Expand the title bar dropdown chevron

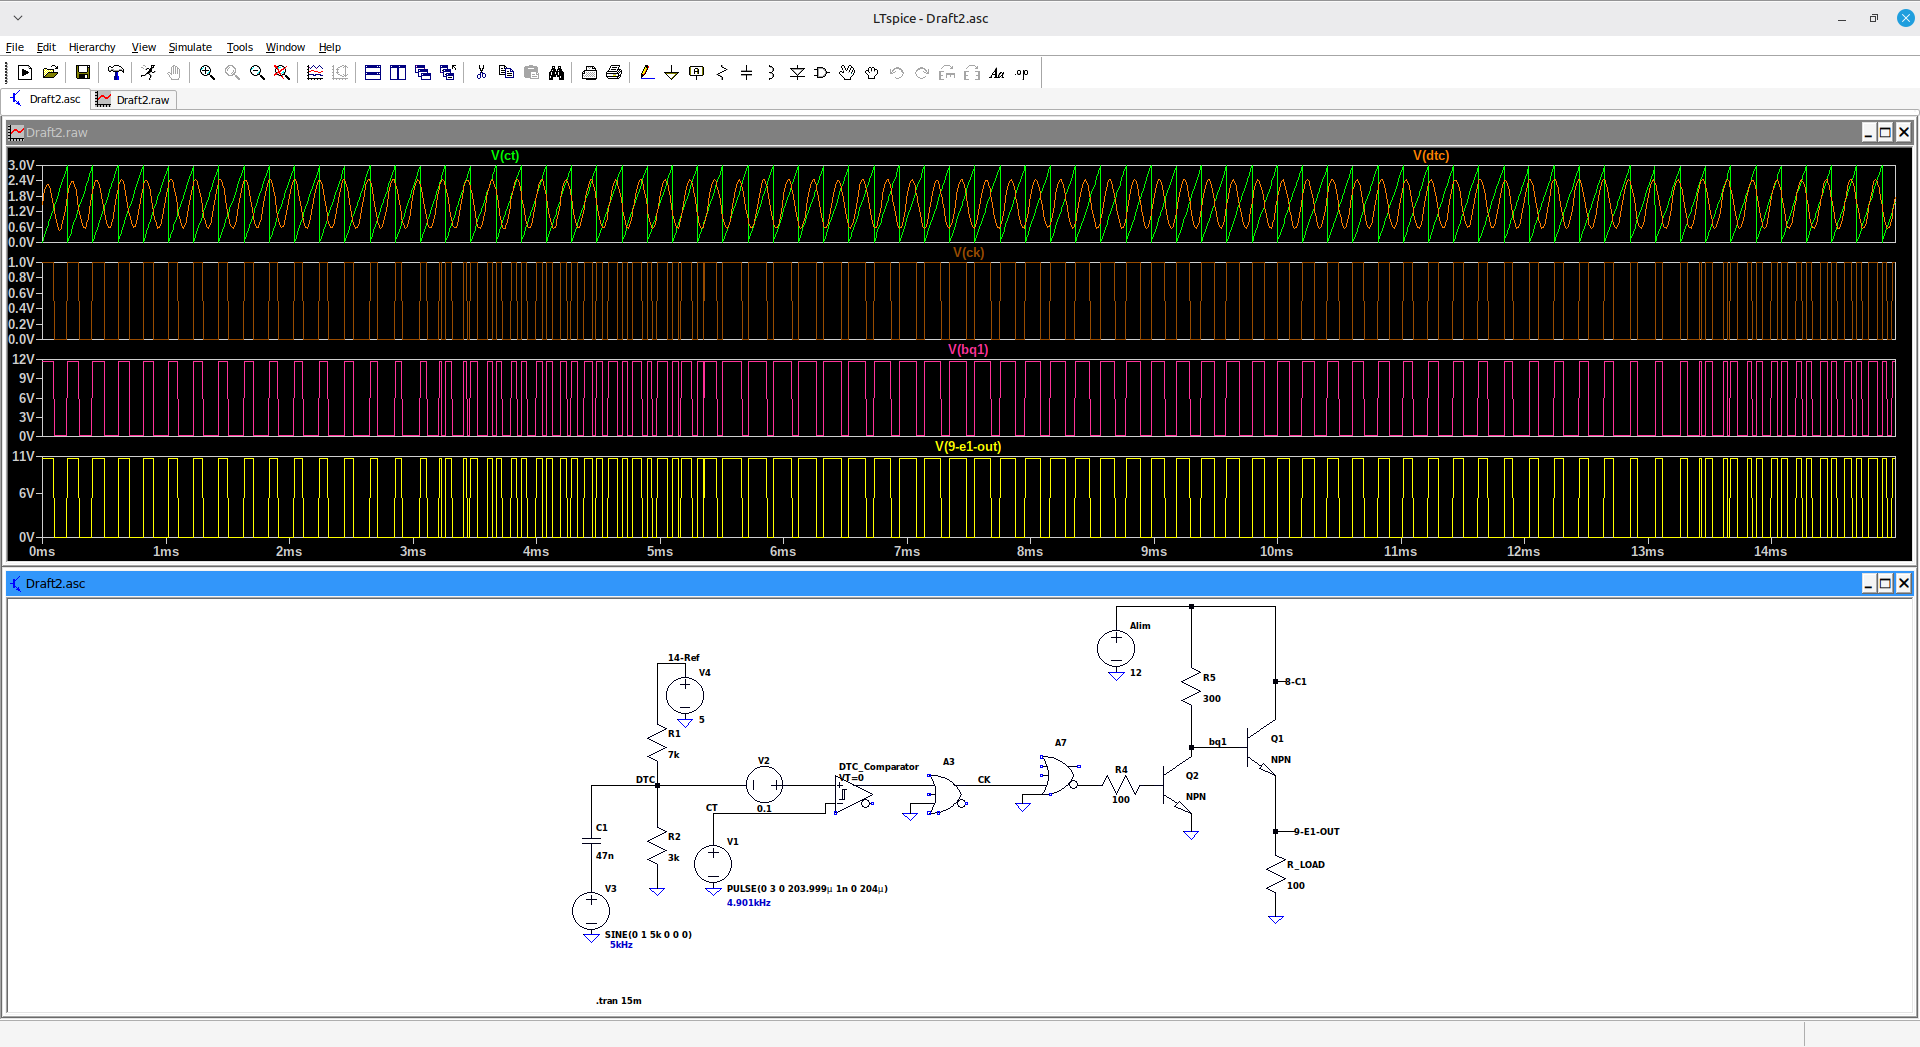pyautogui.click(x=18, y=18)
